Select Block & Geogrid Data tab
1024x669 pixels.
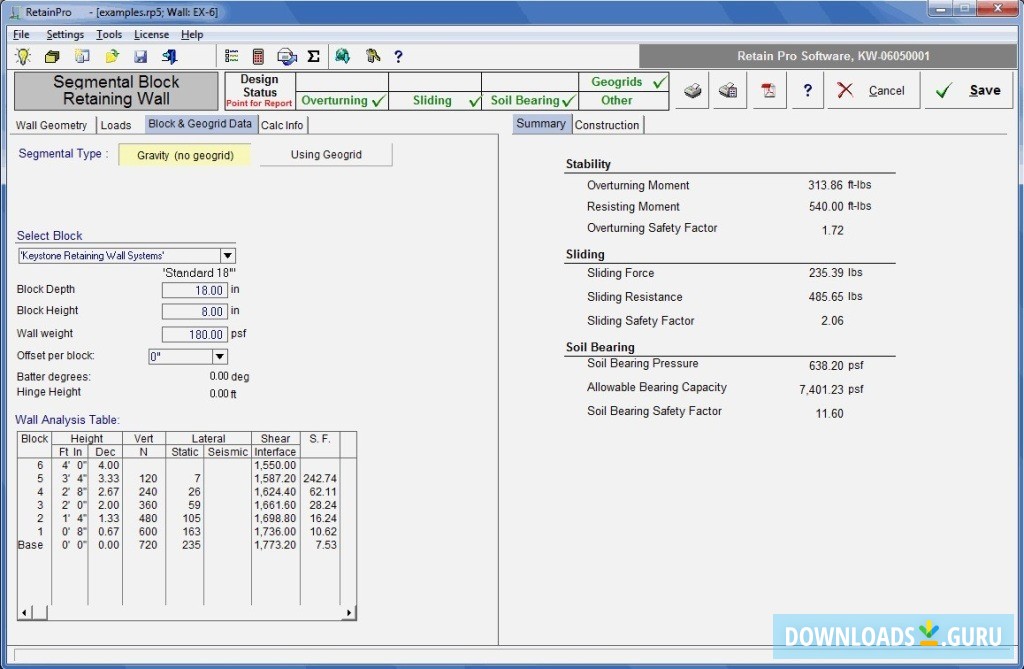click(200, 123)
